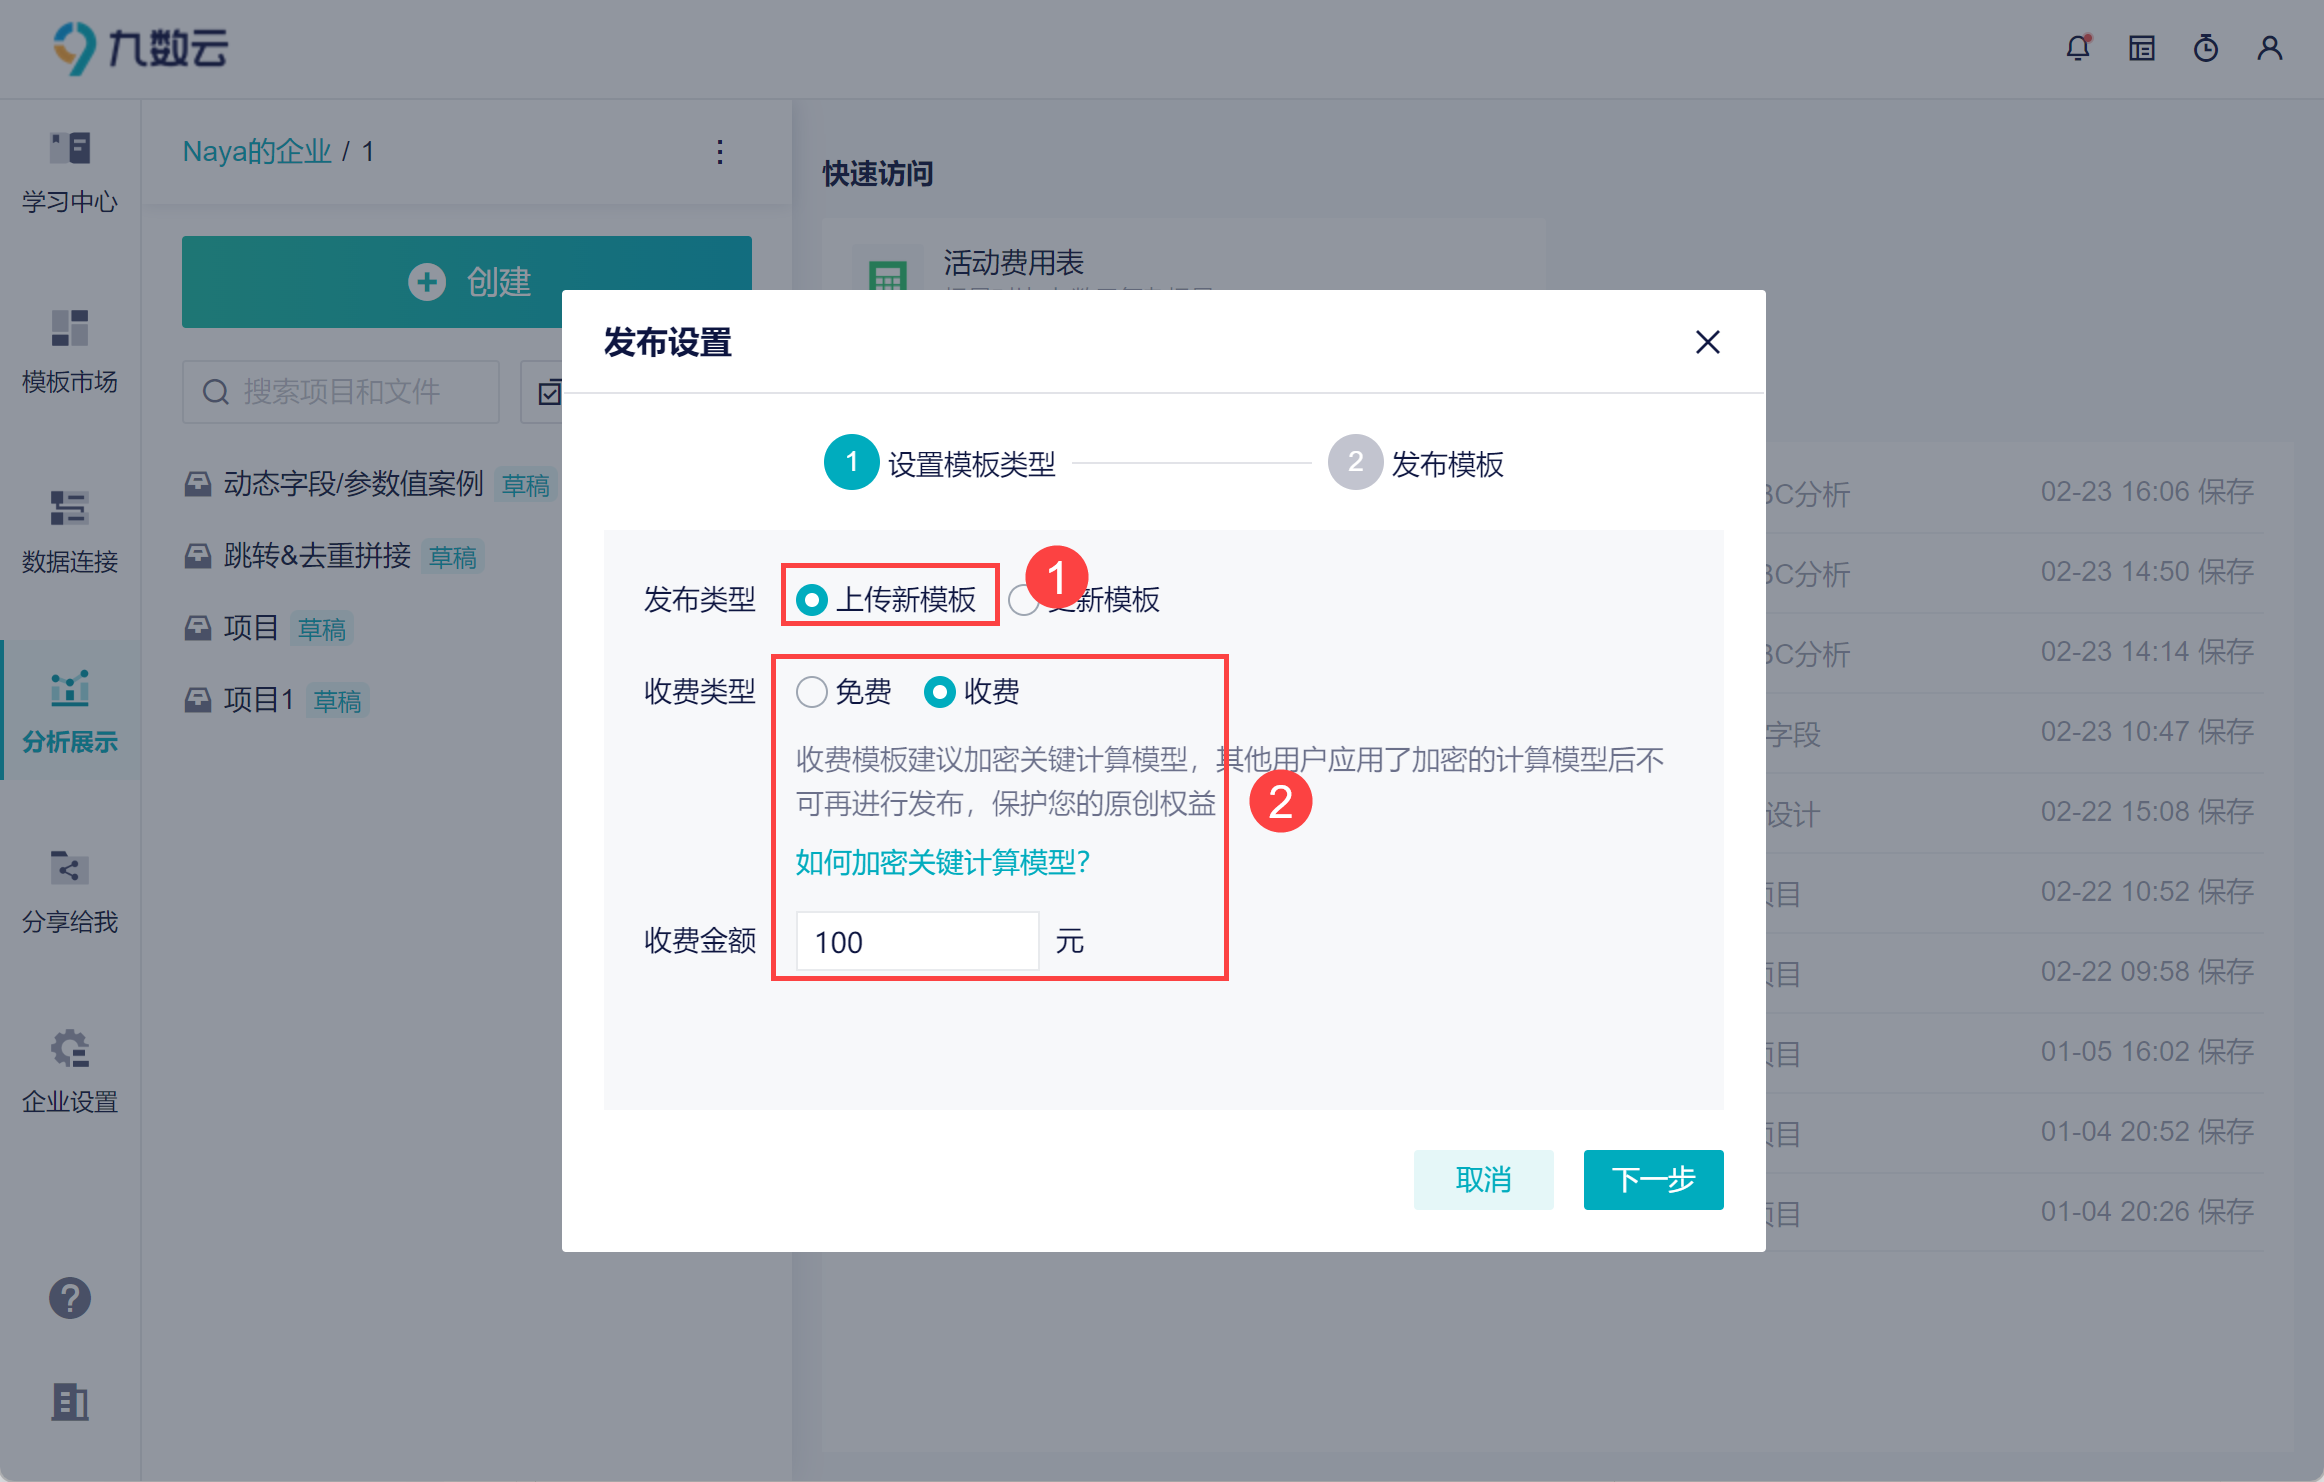
Task: Click the 收费金额 amount input field
Action: [917, 942]
